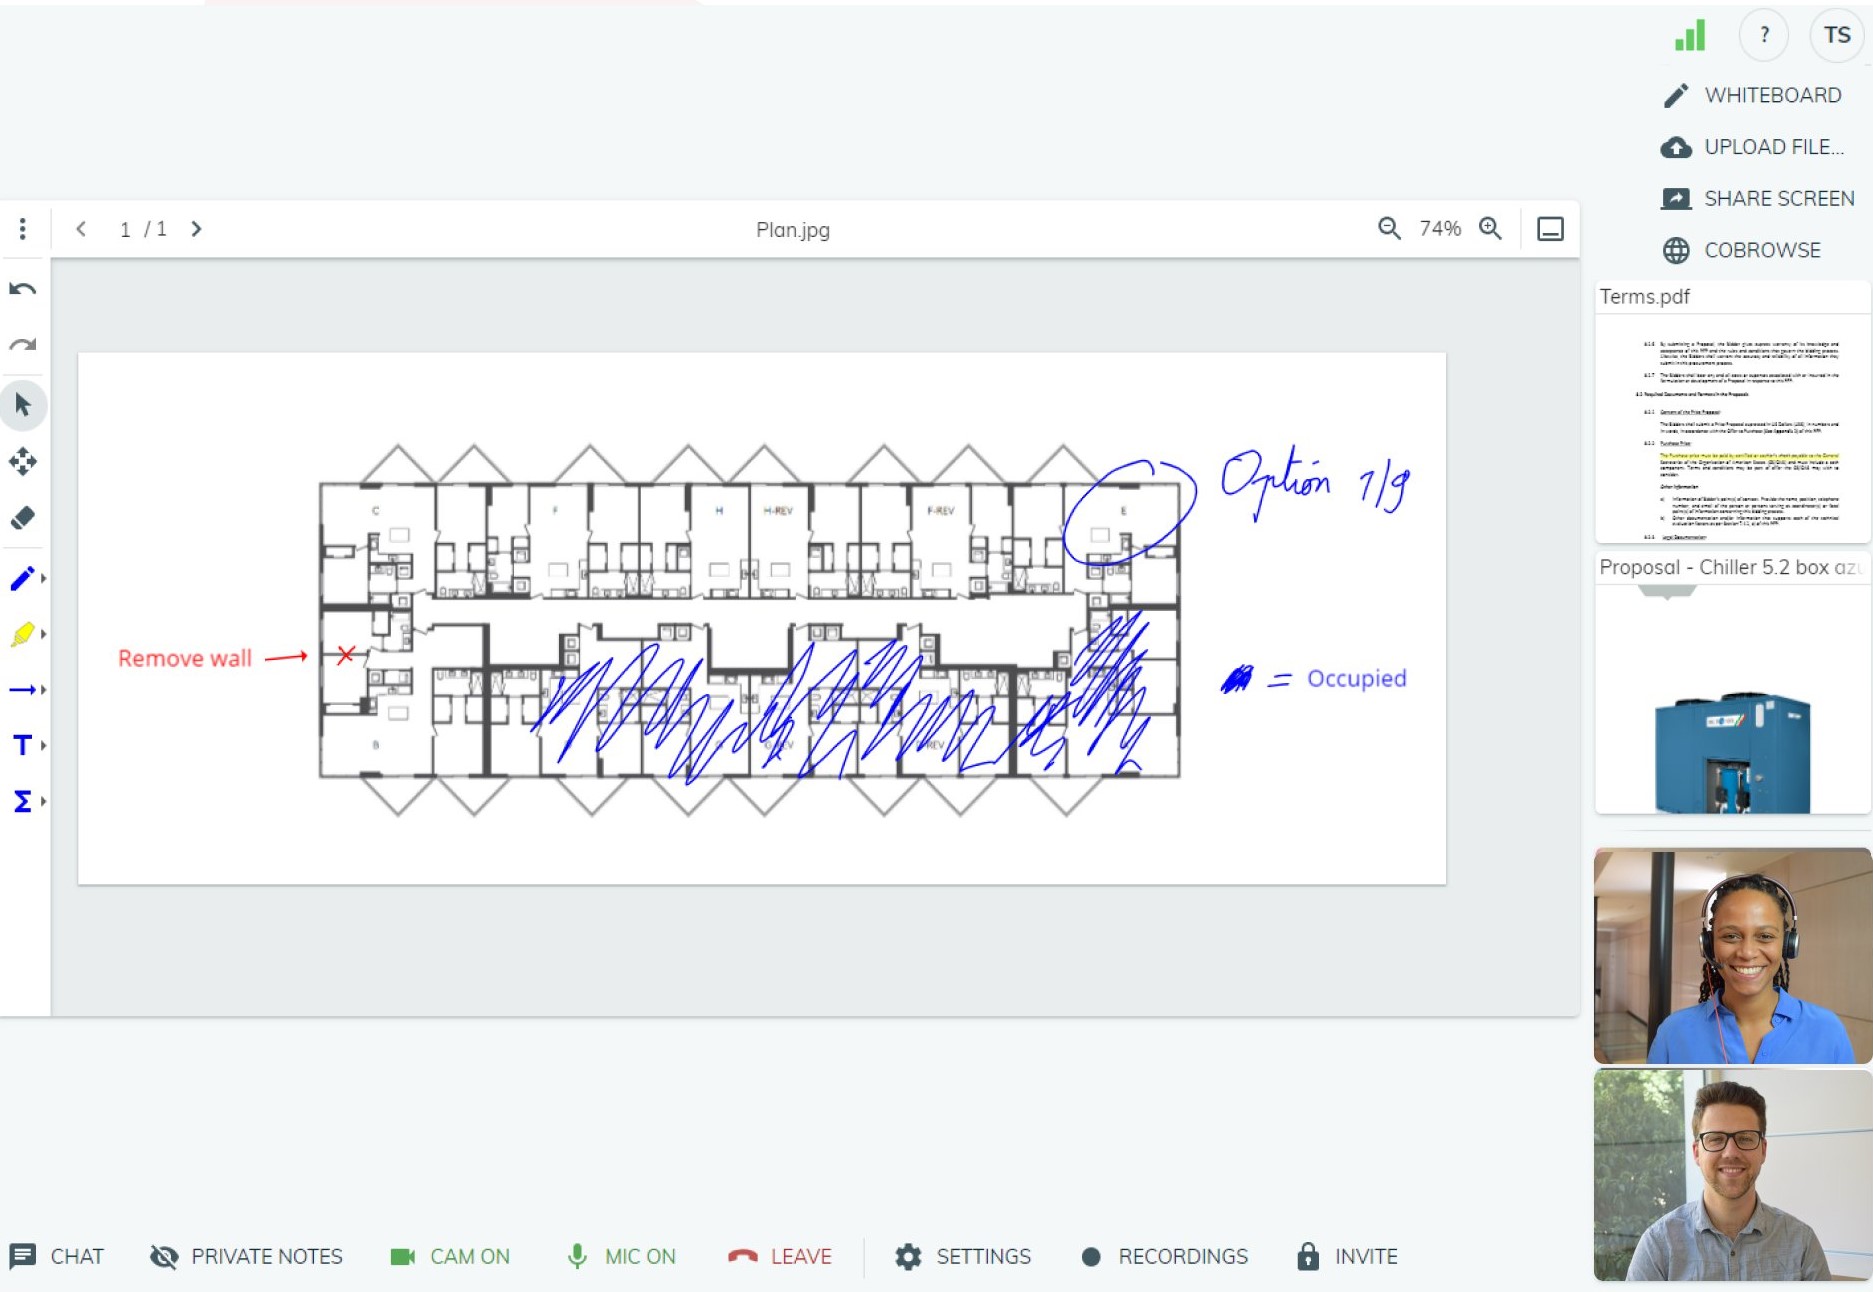Open the help question mark
Viewport: 1873px width, 1292px height.
1764,35
